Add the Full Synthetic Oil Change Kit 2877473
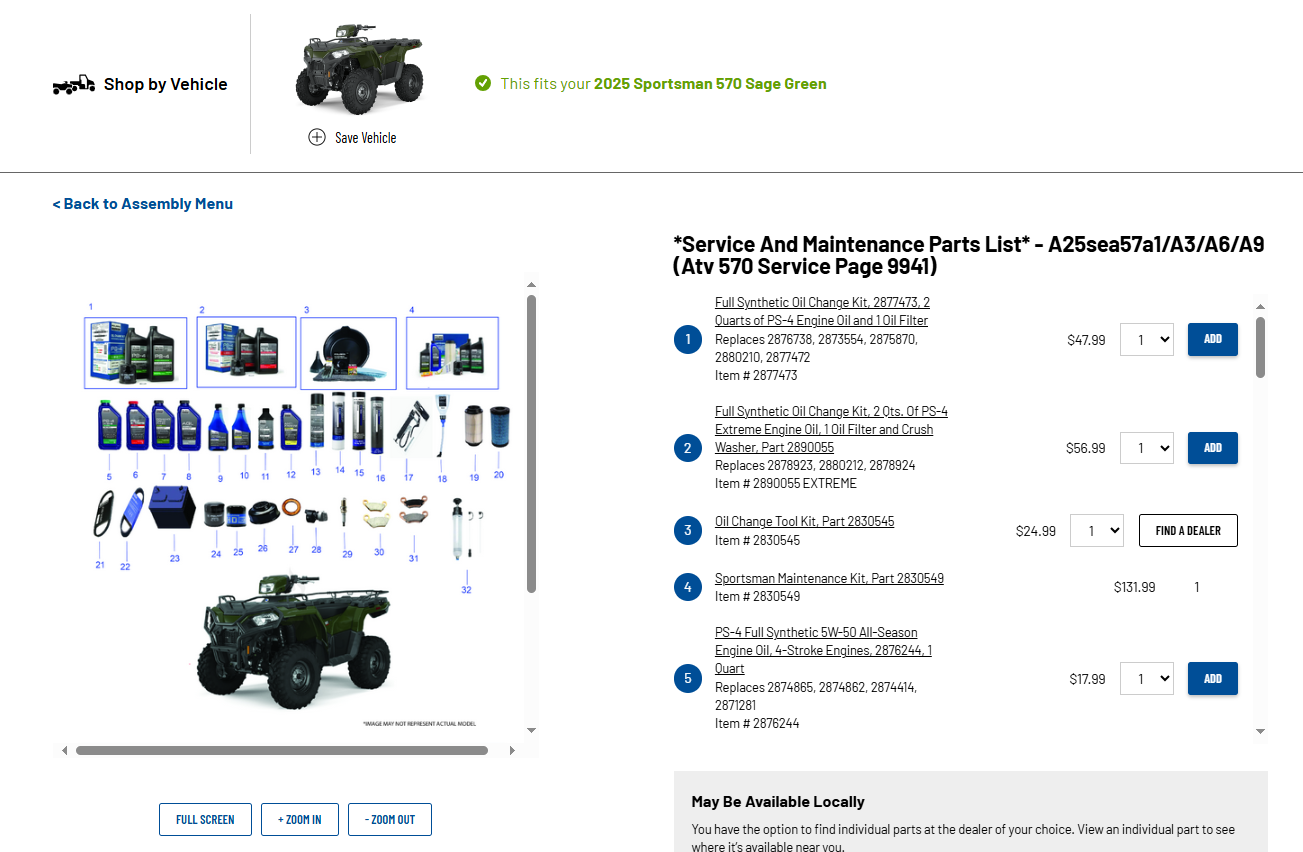 point(1212,339)
